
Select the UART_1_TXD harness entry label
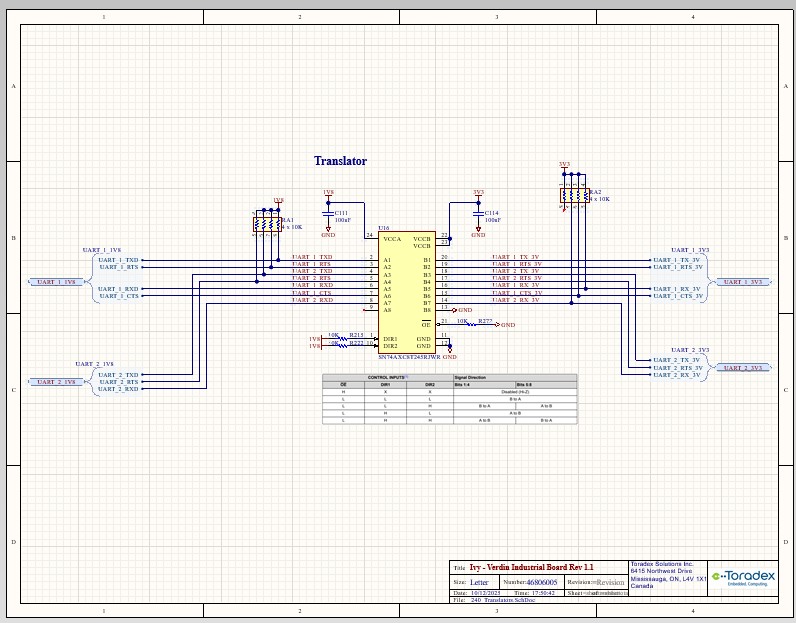pos(119,259)
